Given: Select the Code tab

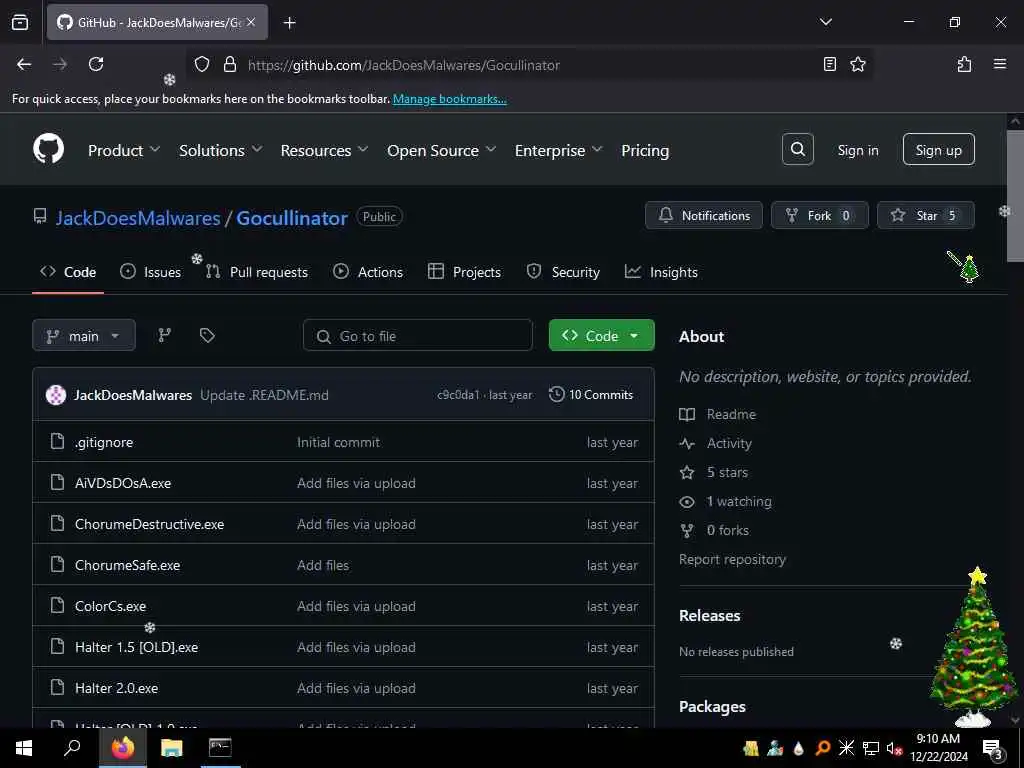Looking at the screenshot, I should coord(68,272).
